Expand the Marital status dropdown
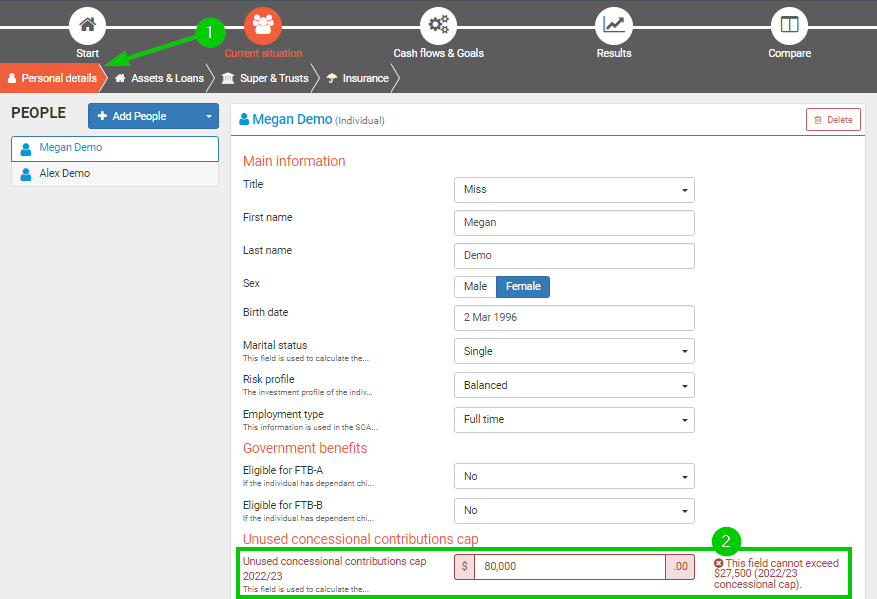 coord(574,352)
